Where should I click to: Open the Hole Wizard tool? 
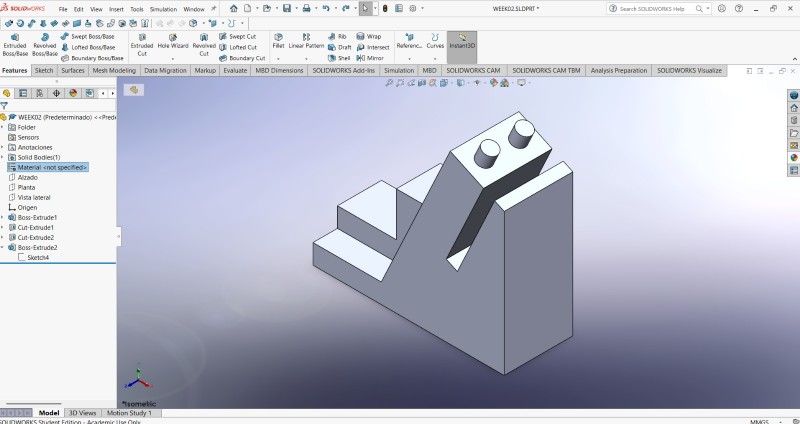point(173,42)
